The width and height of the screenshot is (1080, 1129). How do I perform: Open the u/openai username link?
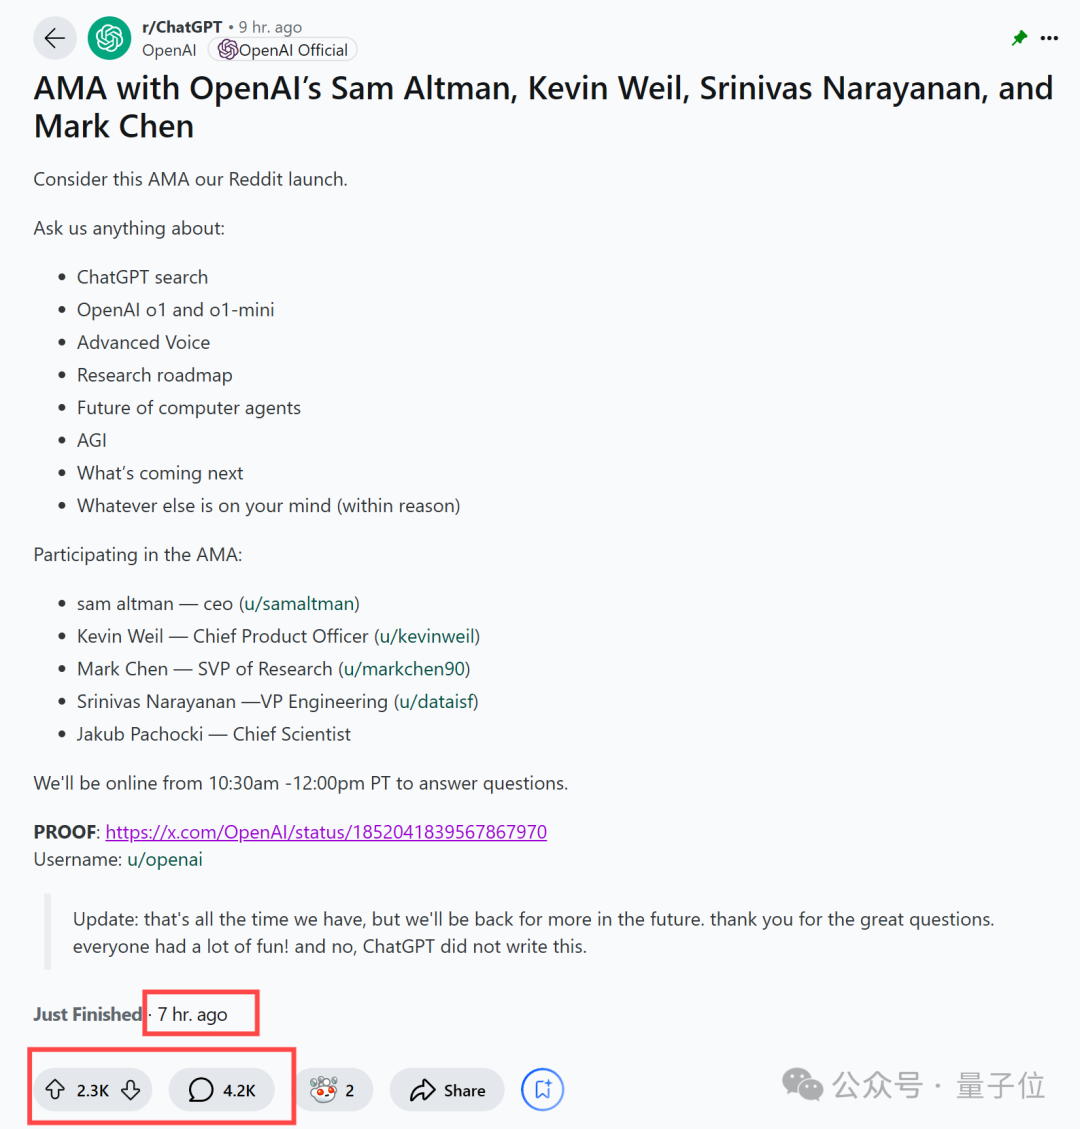point(165,860)
